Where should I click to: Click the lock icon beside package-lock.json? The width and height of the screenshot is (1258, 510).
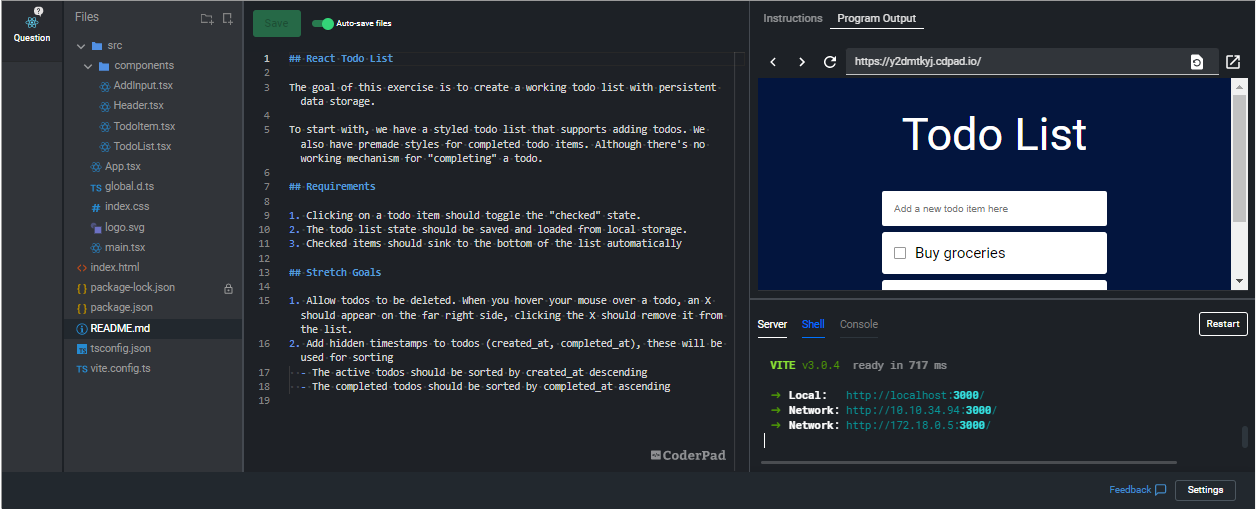(228, 288)
